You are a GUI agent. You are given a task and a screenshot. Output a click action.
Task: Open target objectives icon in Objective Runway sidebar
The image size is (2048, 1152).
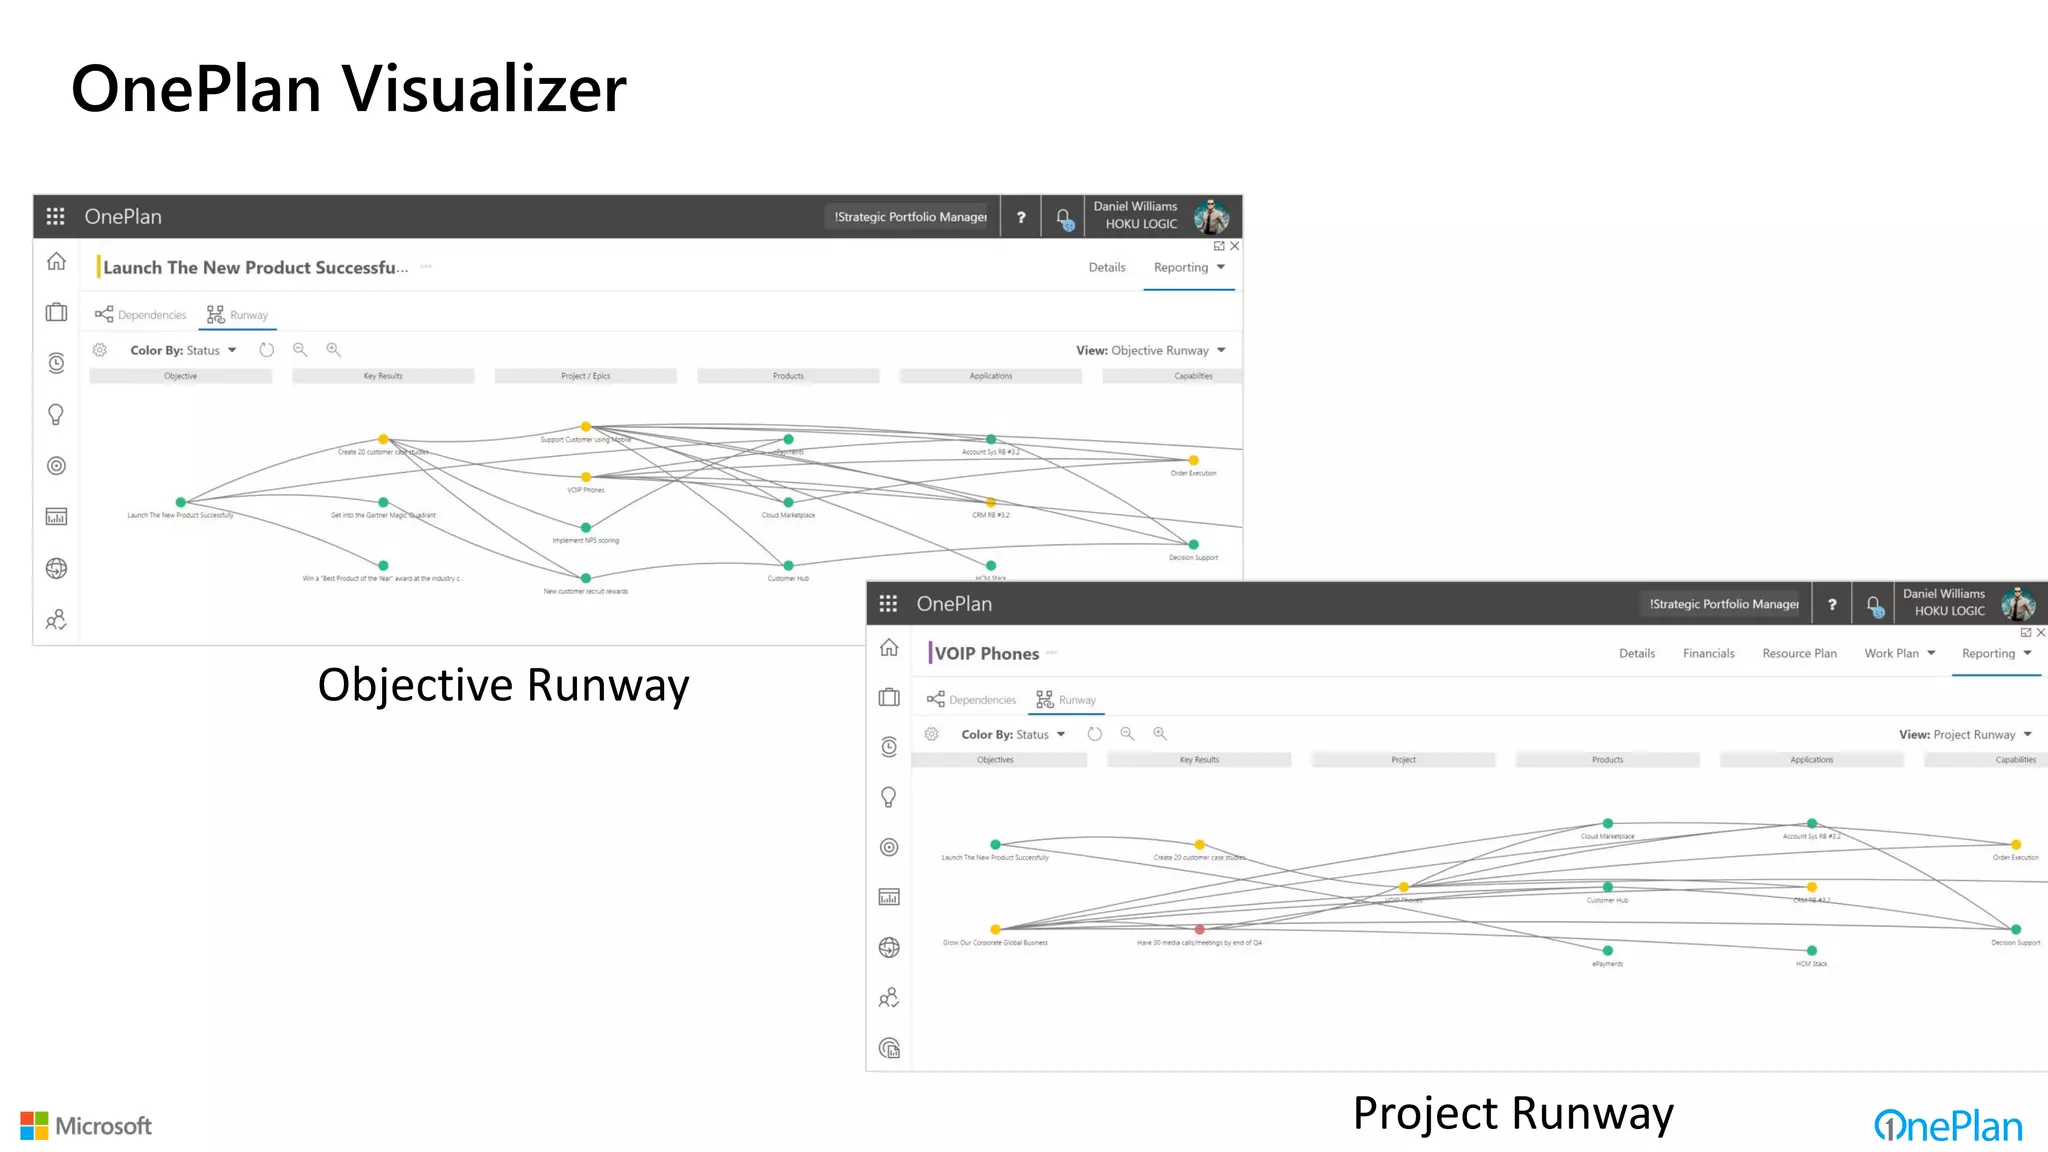pos(56,466)
